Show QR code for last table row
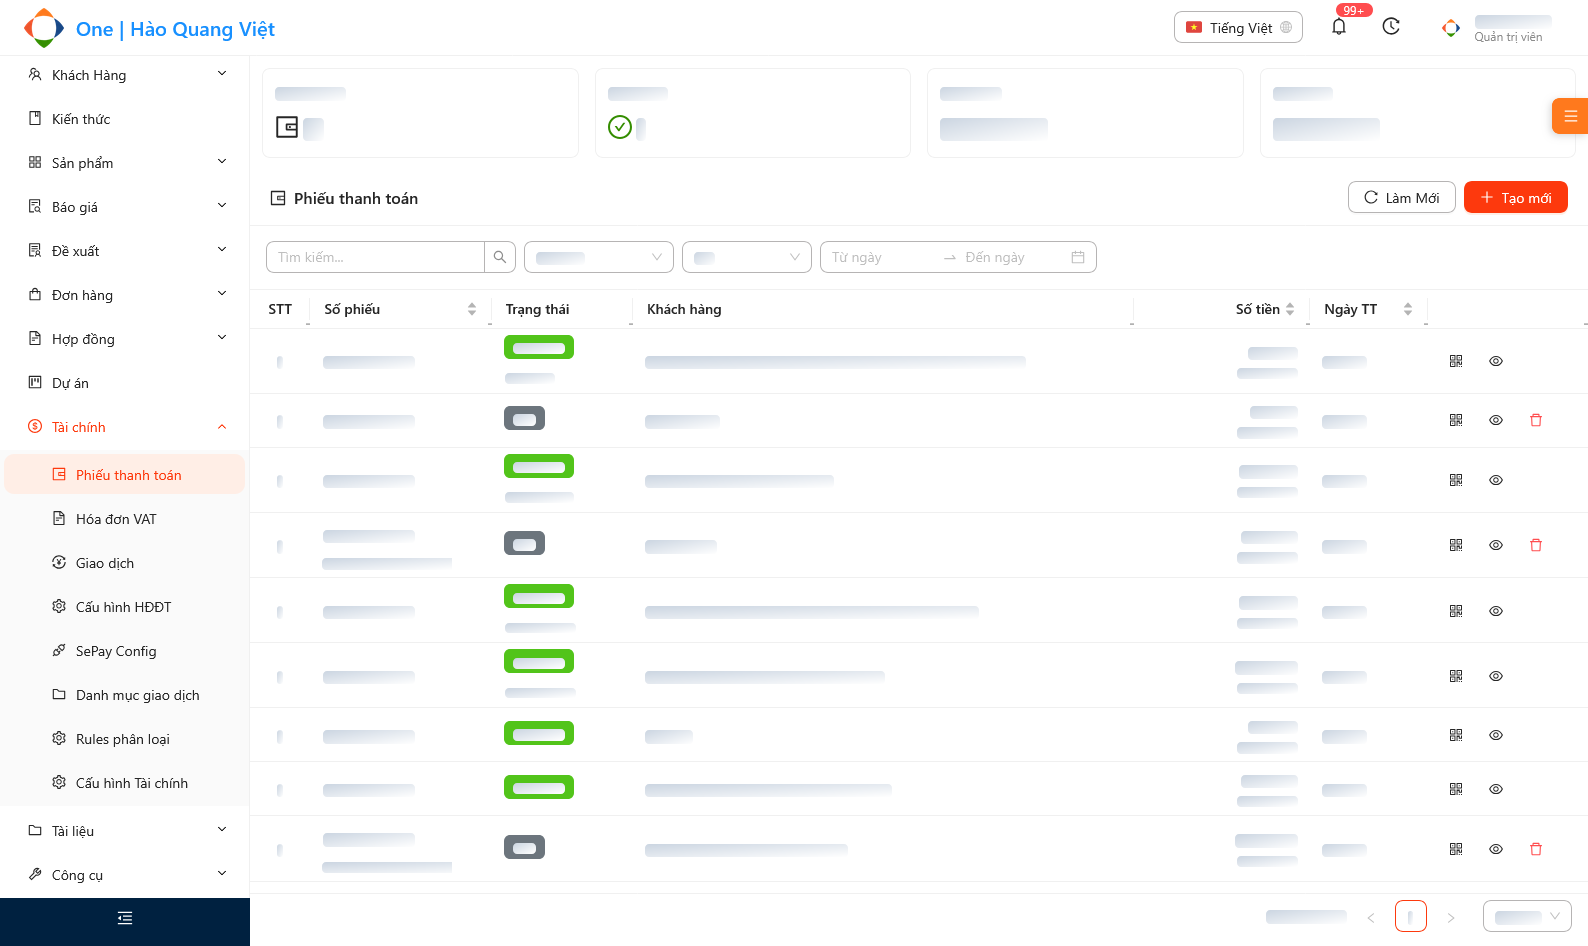Image resolution: width=1588 pixels, height=946 pixels. tap(1456, 849)
